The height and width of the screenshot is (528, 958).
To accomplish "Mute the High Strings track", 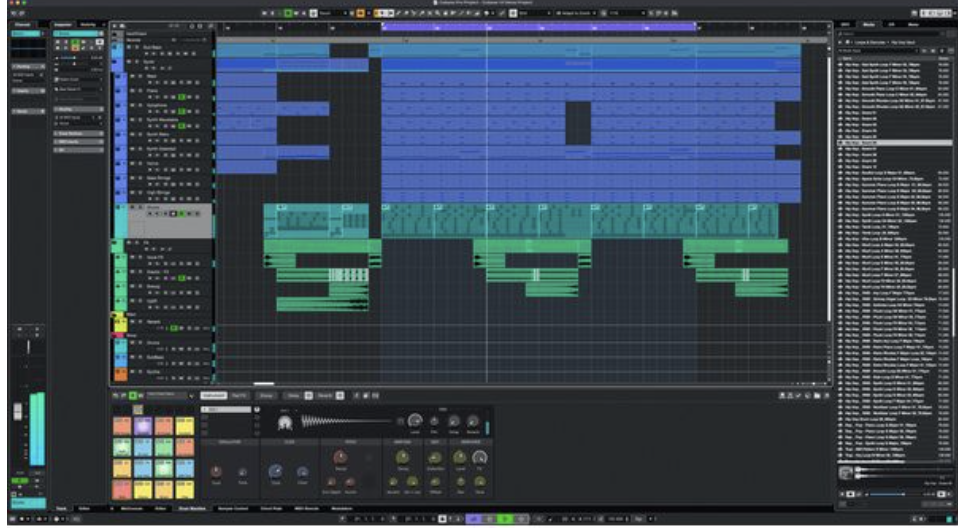I will pyautogui.click(x=133, y=192).
